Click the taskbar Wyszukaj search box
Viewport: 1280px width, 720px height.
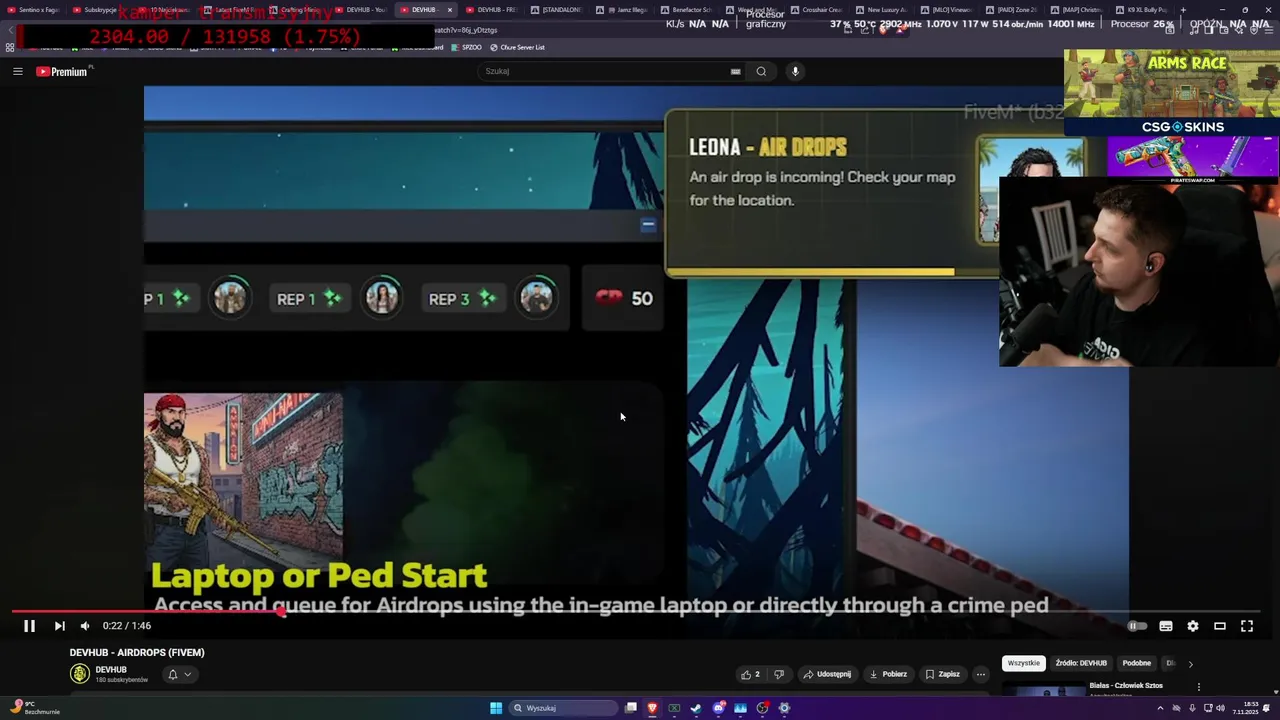tap(565, 708)
